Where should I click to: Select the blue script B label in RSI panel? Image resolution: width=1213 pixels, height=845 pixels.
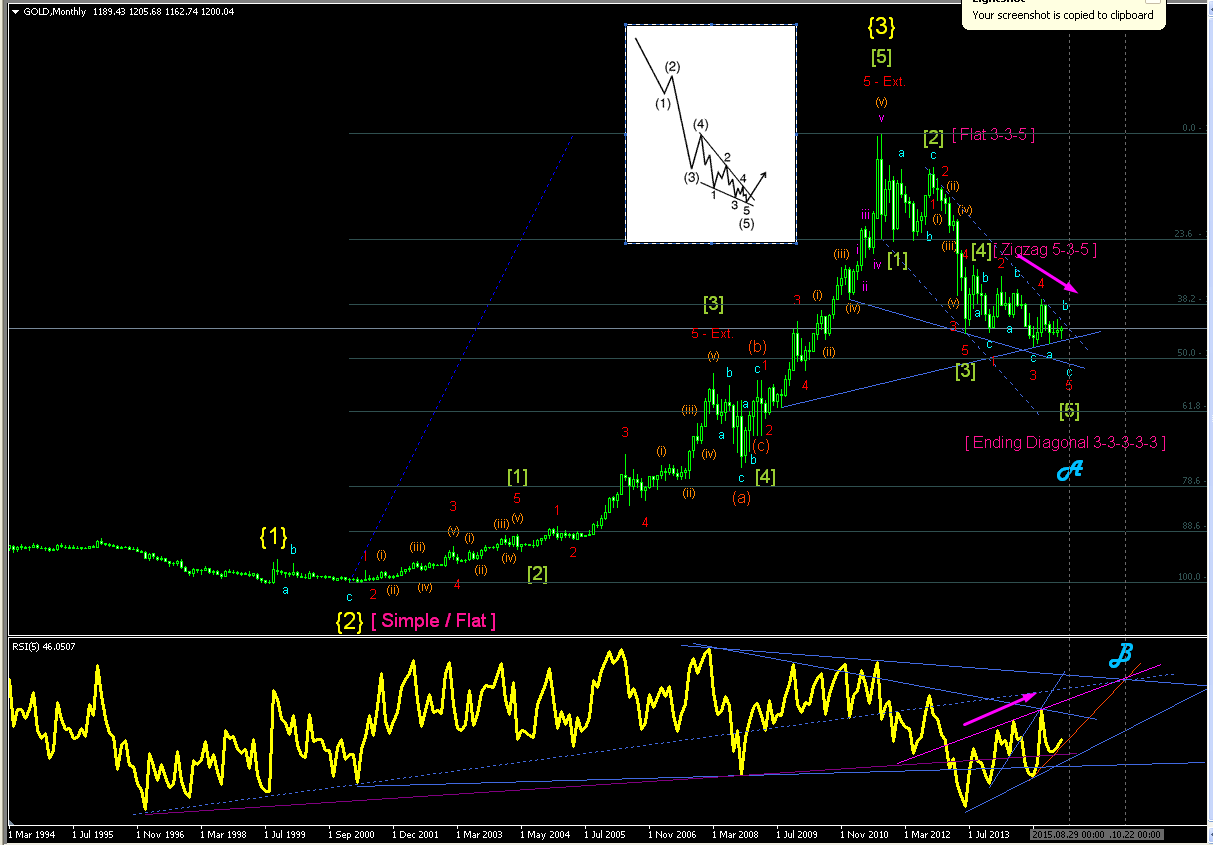pos(1119,655)
